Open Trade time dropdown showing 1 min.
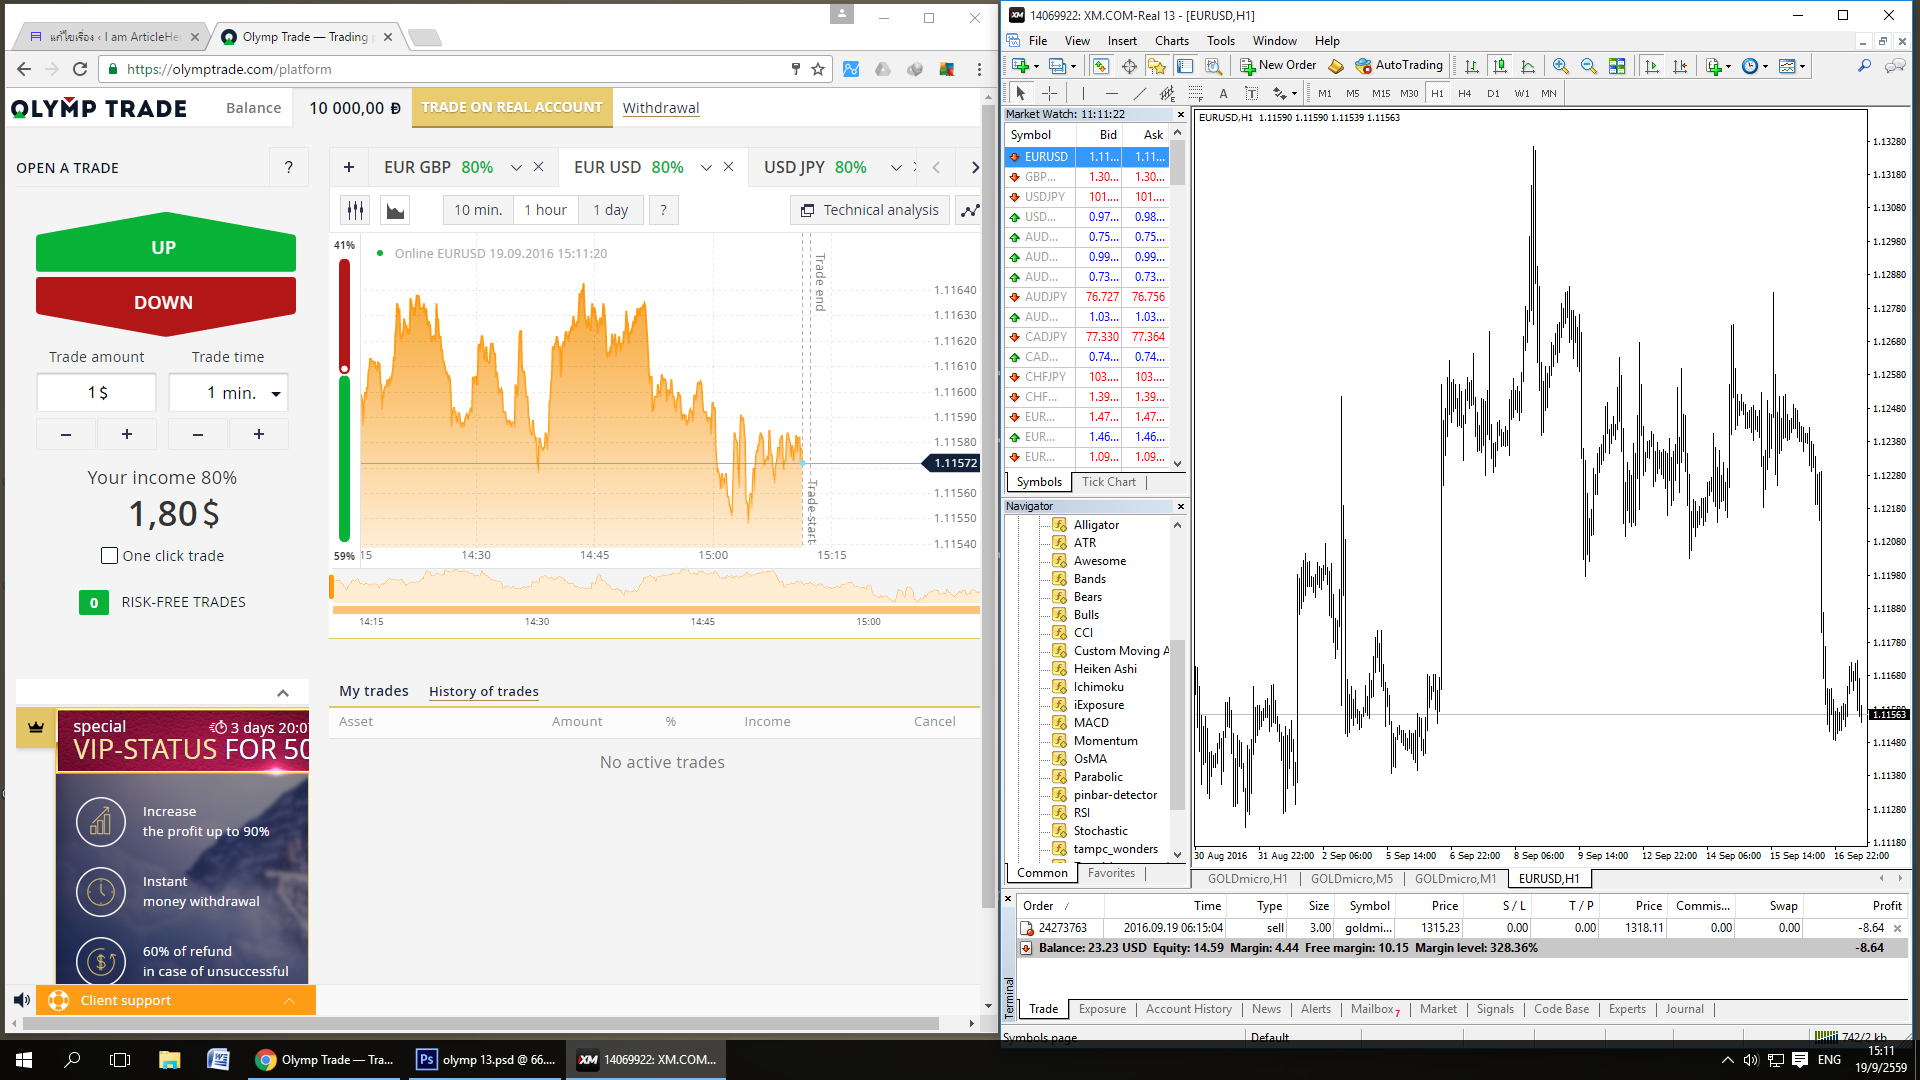 (x=229, y=393)
